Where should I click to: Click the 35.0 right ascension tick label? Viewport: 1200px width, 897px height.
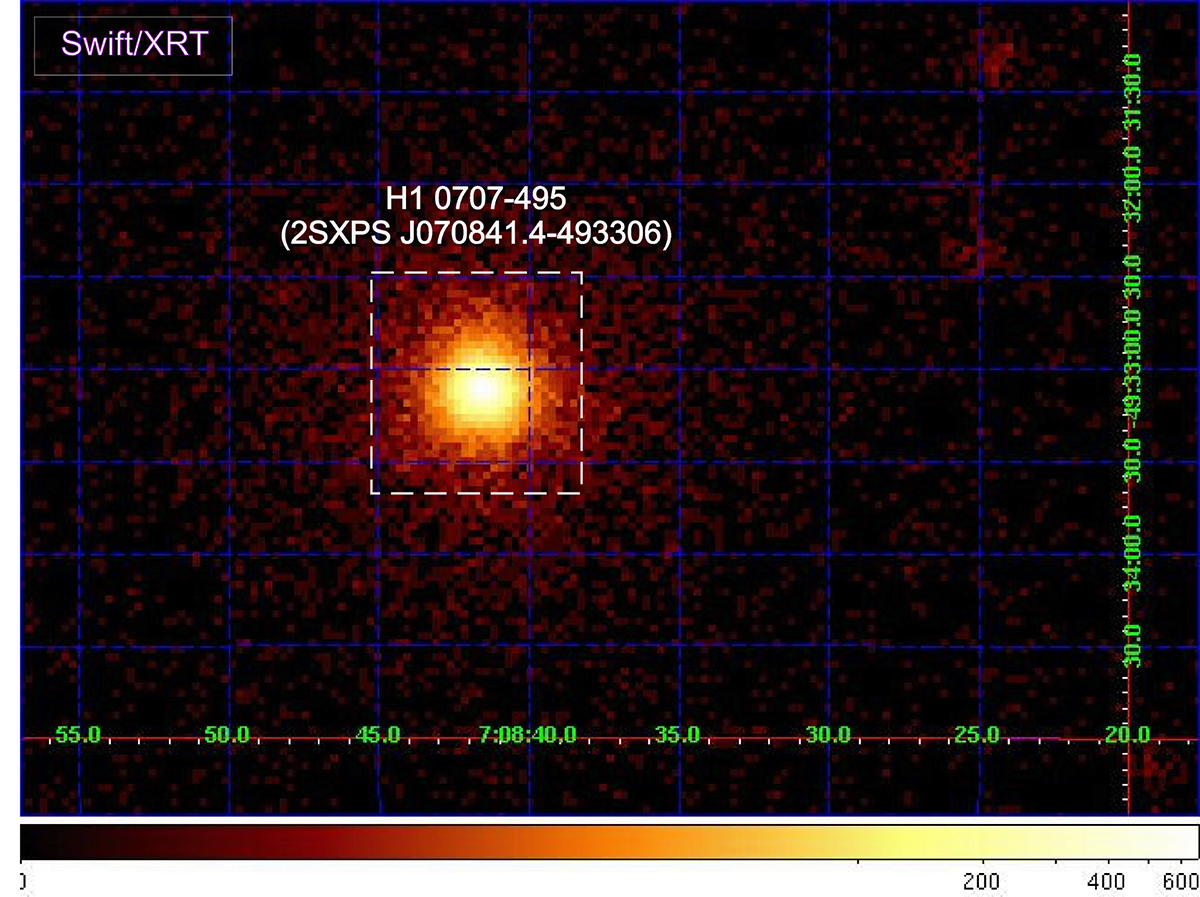coord(678,735)
